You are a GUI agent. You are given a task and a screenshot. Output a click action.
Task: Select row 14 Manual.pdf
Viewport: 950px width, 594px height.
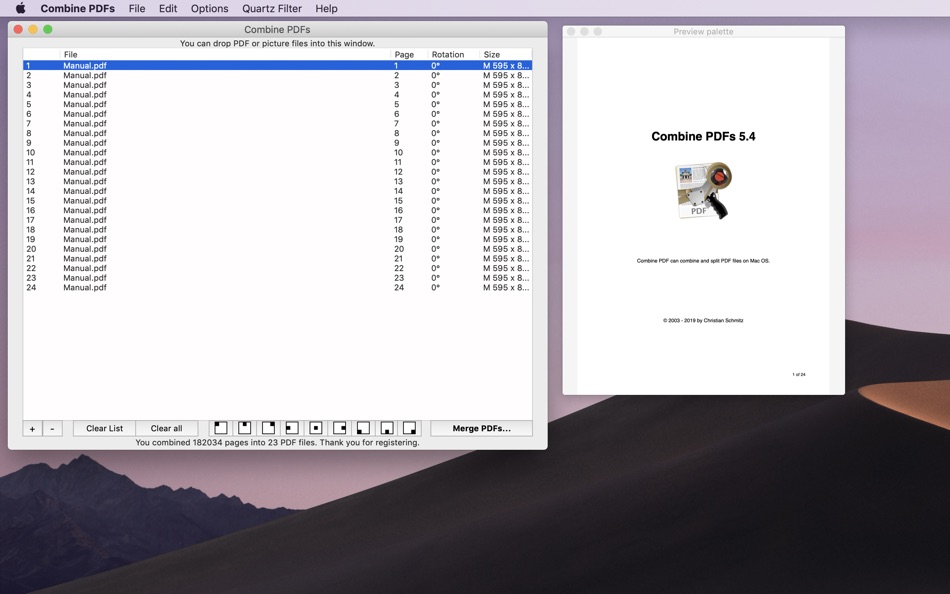[x=277, y=191]
